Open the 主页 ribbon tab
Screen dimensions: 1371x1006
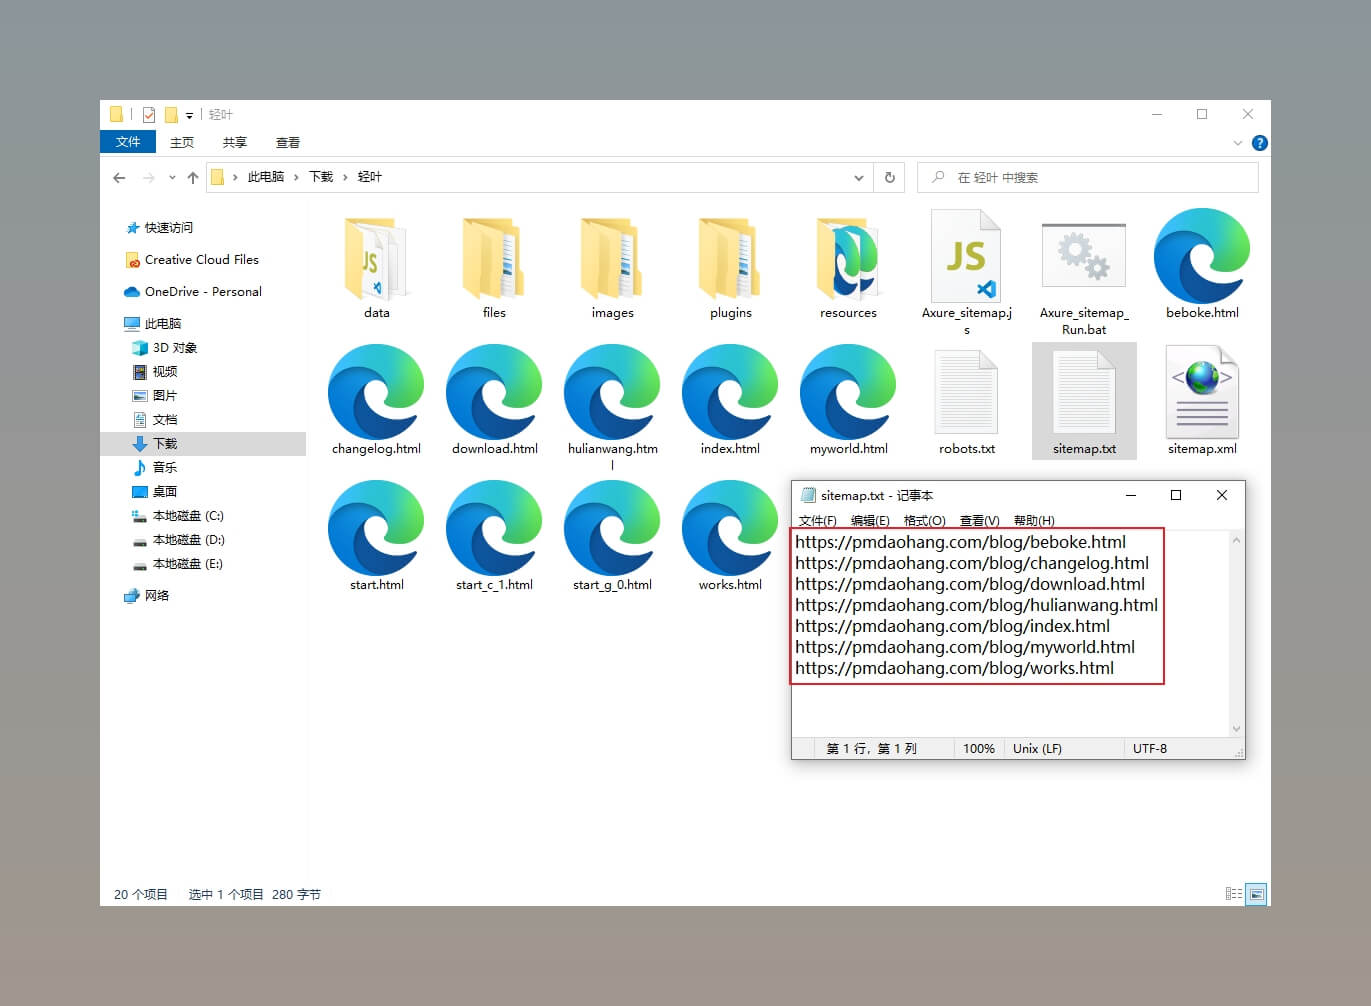pos(182,142)
